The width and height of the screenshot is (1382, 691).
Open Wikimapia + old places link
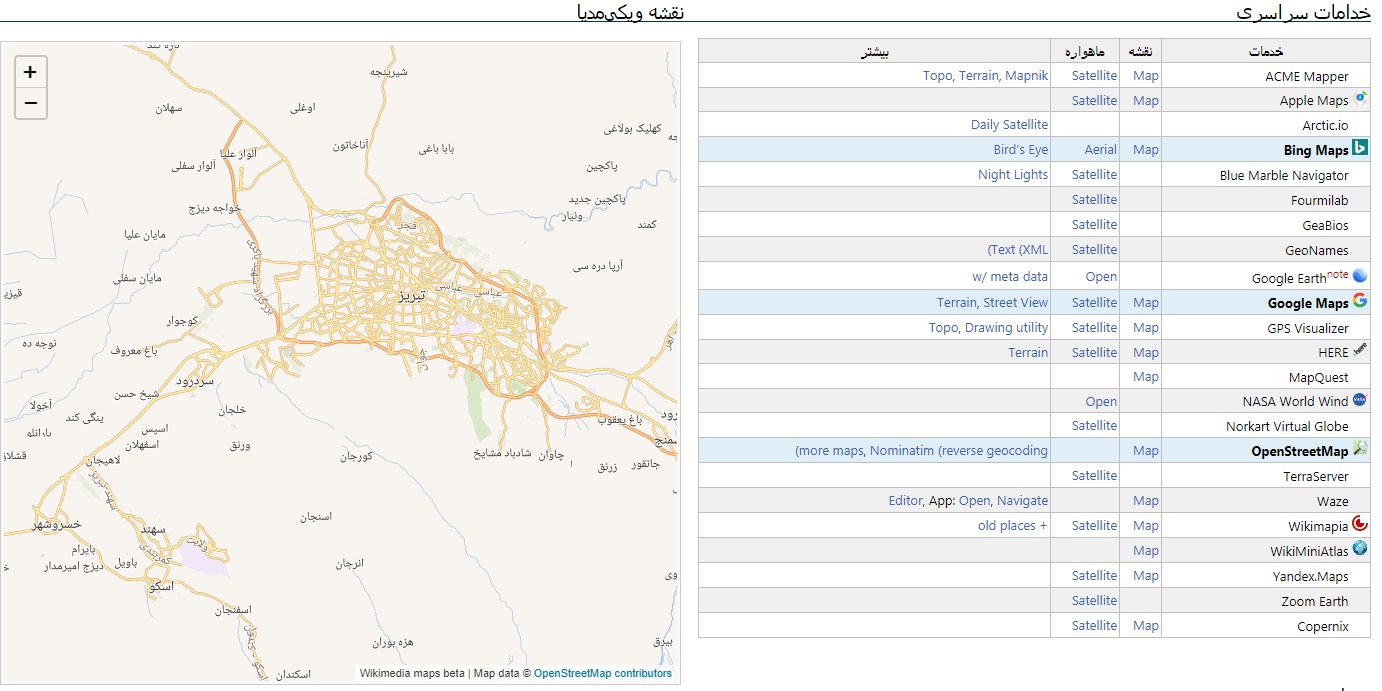tap(1013, 526)
